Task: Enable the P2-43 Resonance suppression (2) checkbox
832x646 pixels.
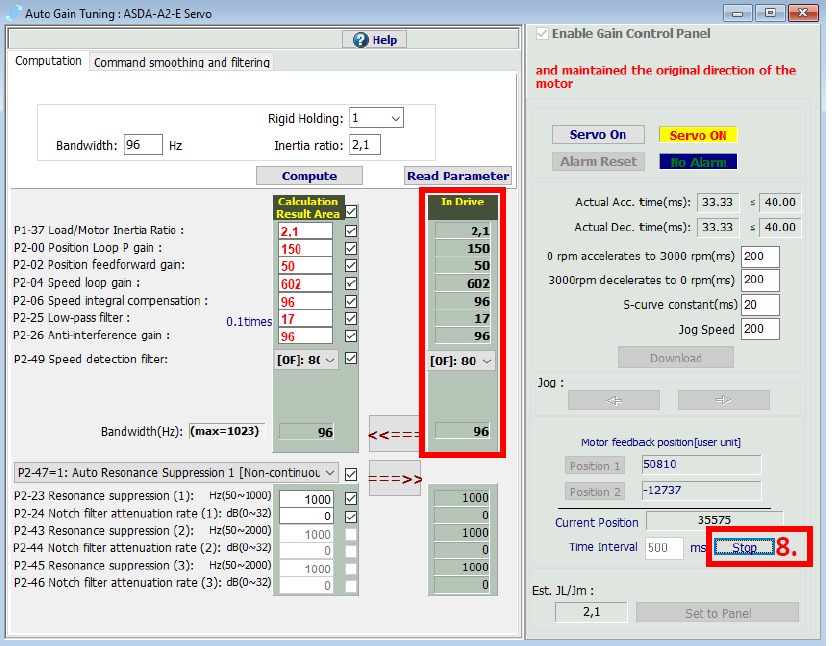Action: tap(351, 534)
